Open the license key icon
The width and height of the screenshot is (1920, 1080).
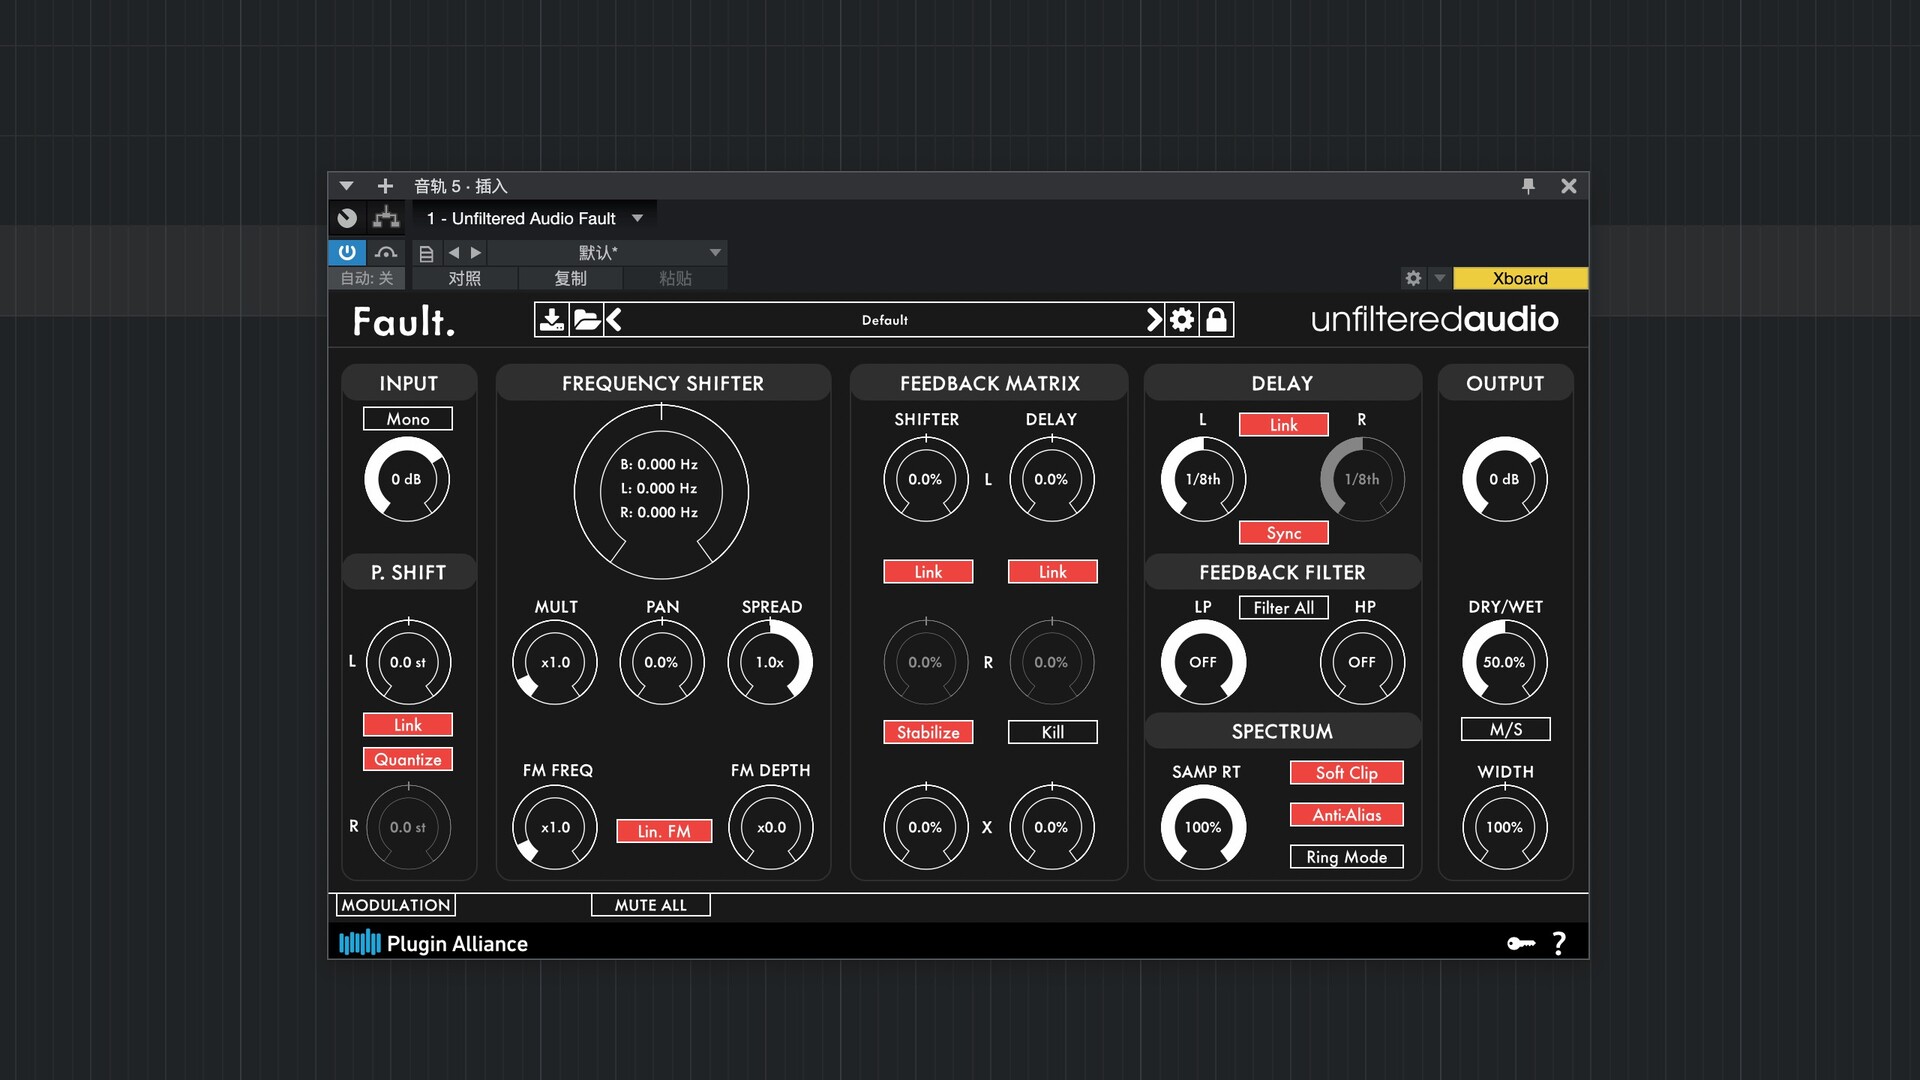point(1521,943)
